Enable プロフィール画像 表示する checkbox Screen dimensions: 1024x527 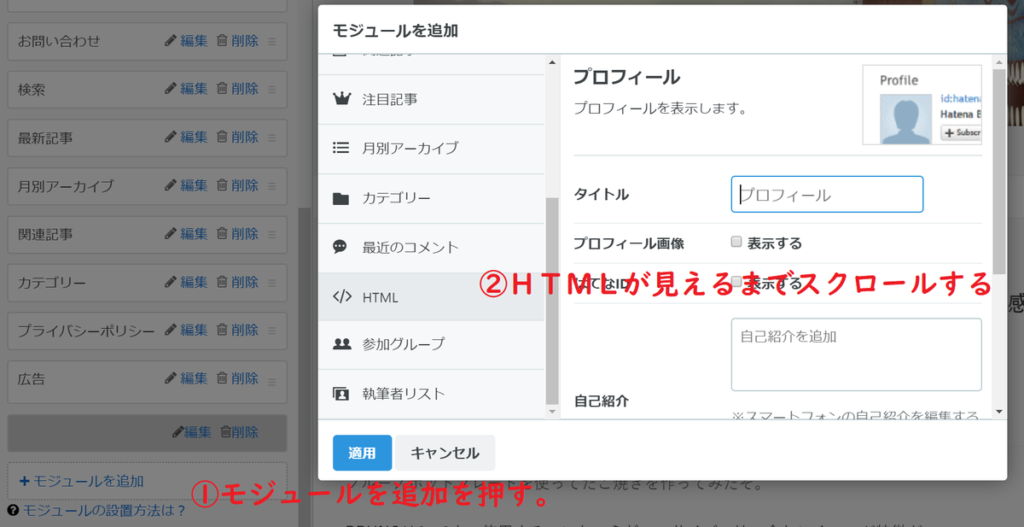pyautogui.click(x=737, y=242)
